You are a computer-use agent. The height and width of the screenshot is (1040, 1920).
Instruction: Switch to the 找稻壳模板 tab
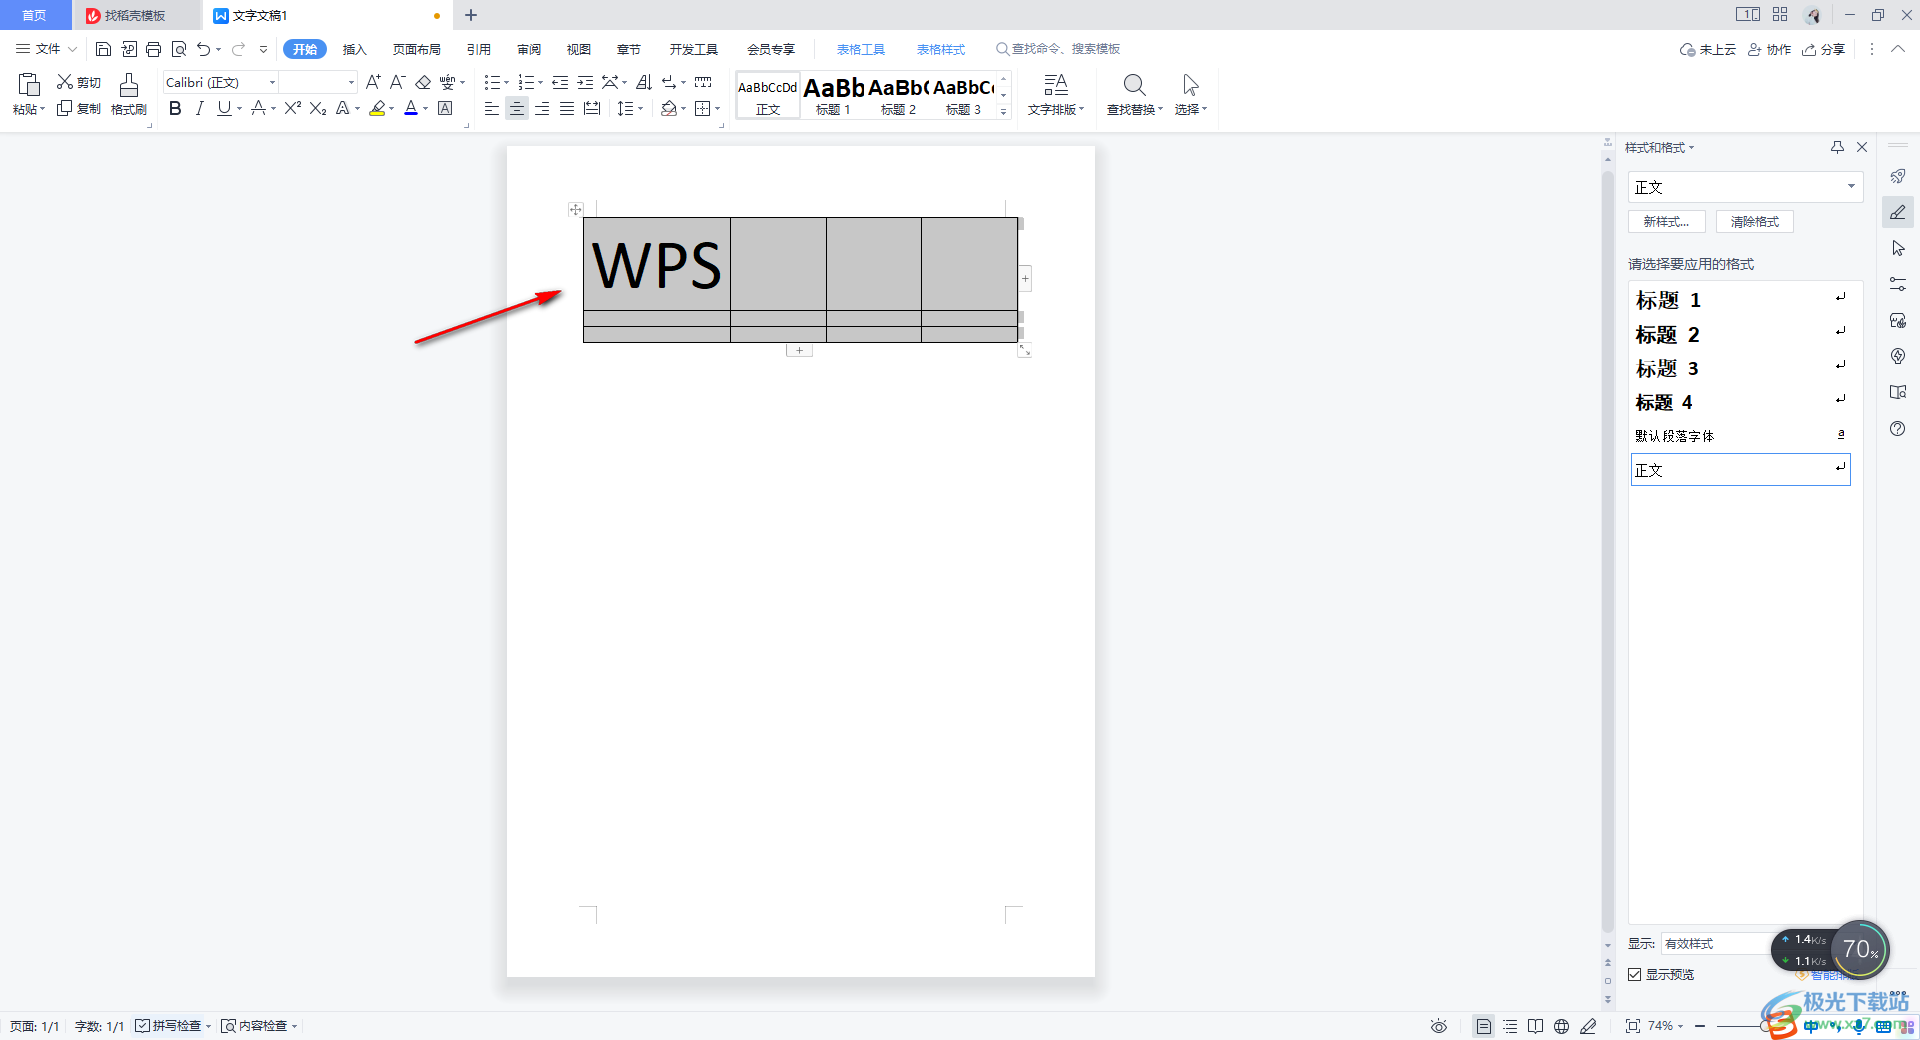(x=135, y=15)
